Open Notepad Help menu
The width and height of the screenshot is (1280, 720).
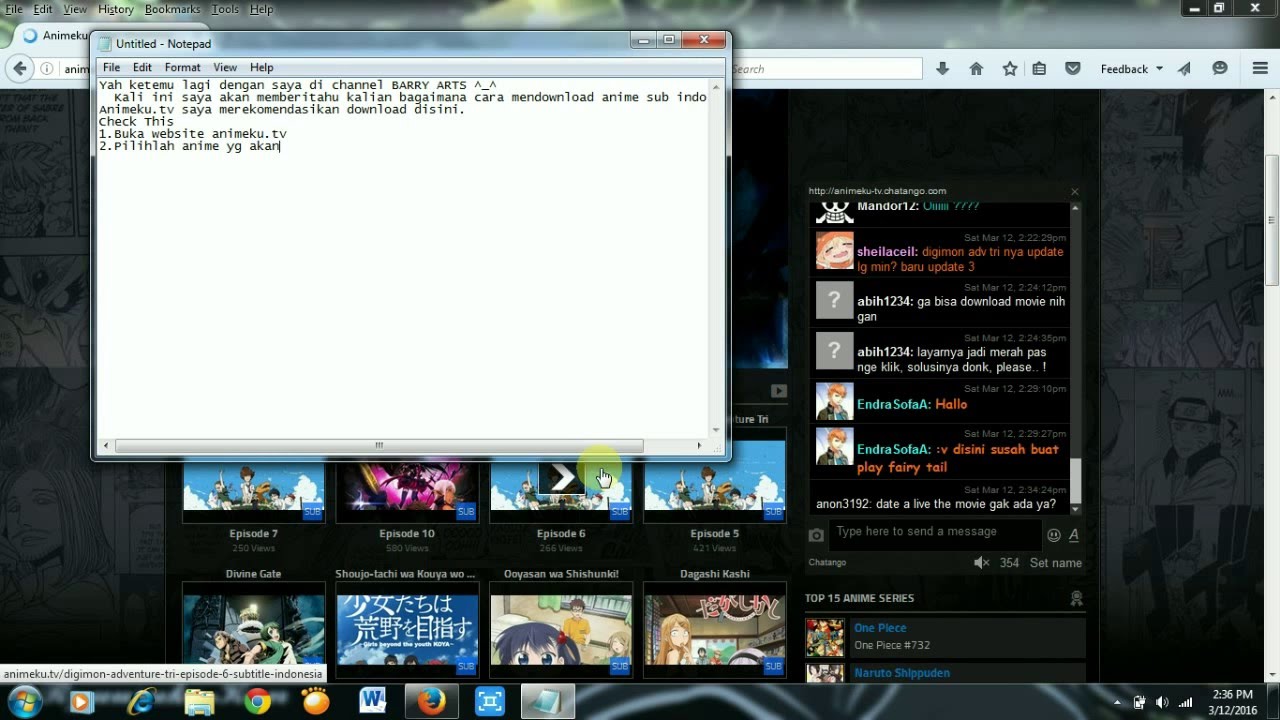(262, 67)
